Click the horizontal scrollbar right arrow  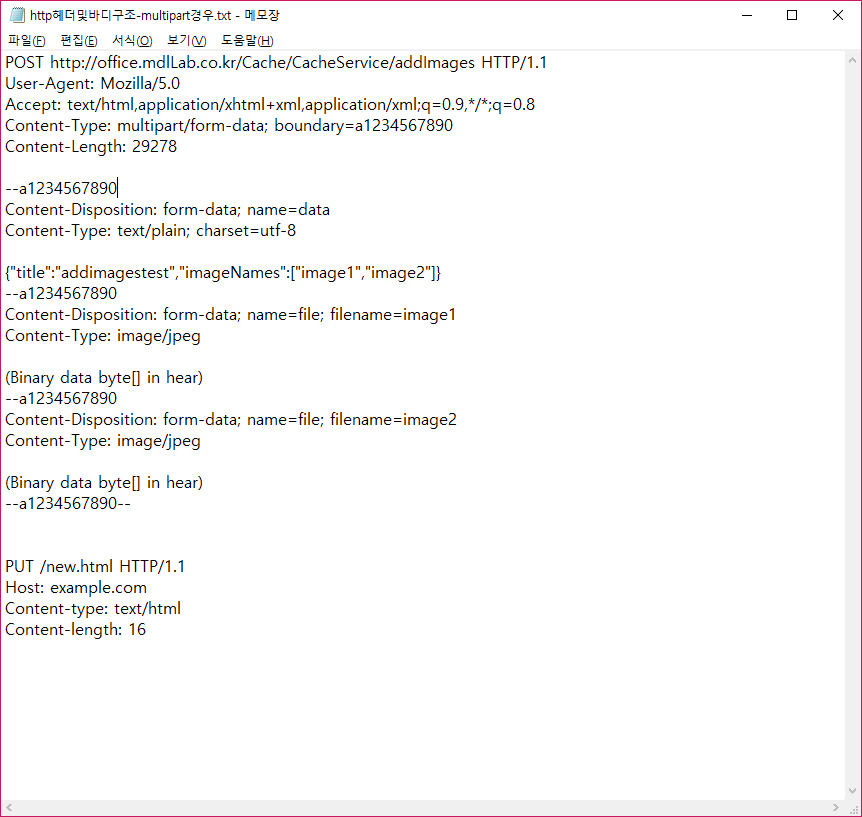tap(836, 807)
